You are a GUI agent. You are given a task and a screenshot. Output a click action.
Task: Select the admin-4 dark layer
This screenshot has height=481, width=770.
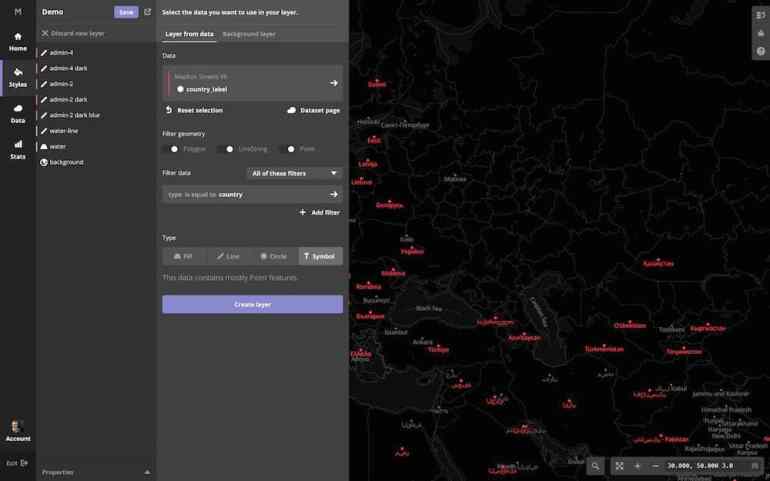(64, 68)
